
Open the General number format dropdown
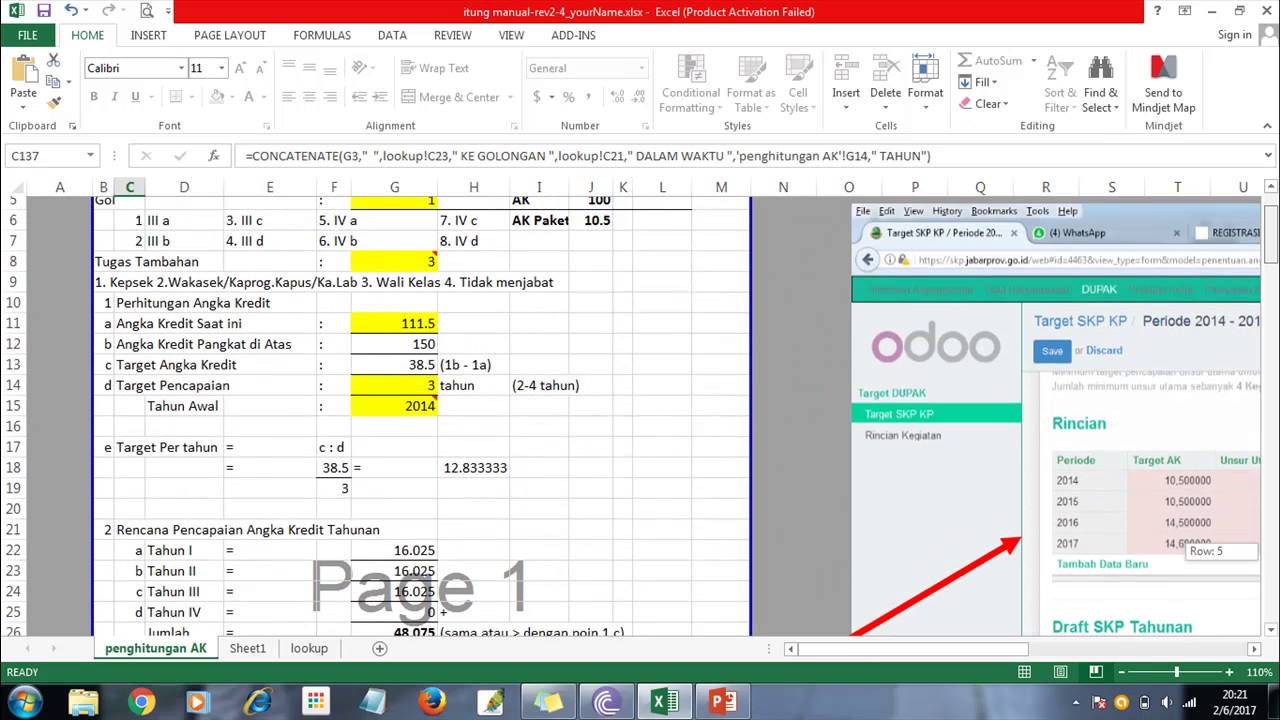(x=641, y=68)
